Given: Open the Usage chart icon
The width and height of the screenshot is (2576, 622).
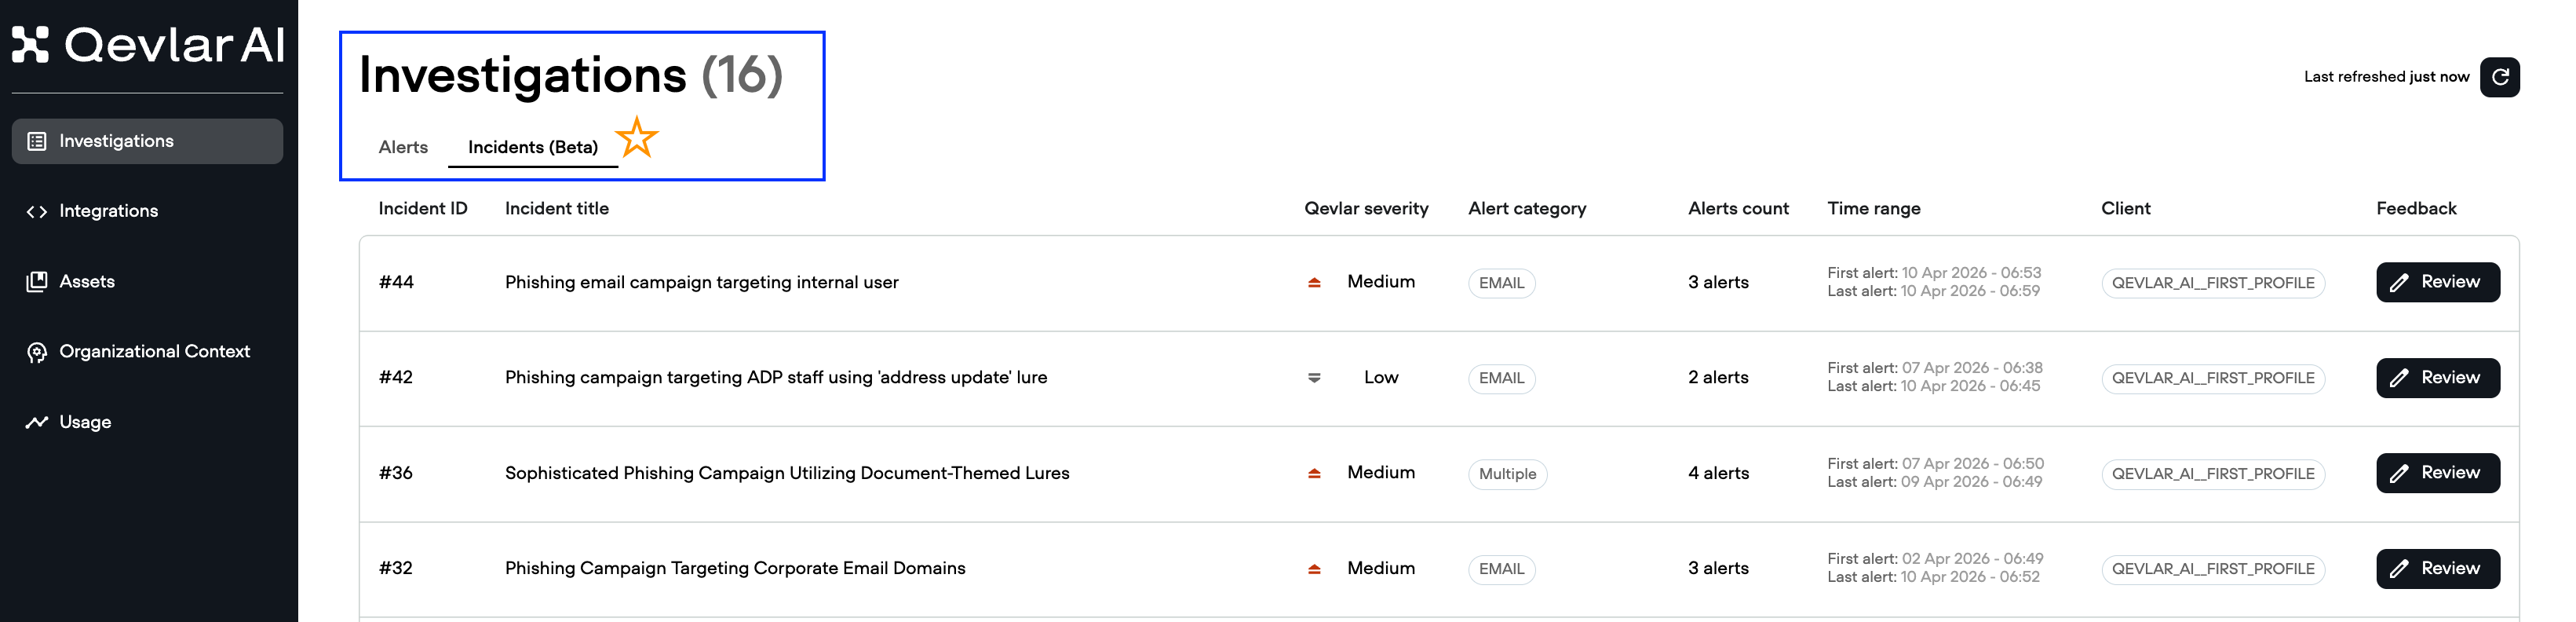Looking at the screenshot, I should 36,422.
